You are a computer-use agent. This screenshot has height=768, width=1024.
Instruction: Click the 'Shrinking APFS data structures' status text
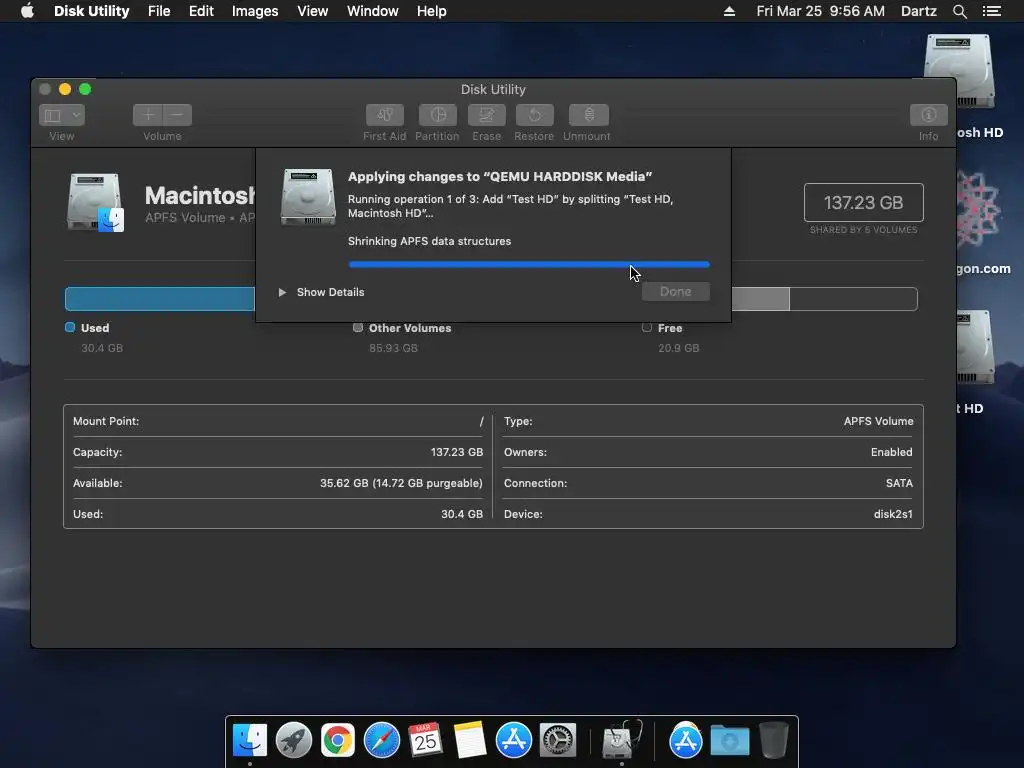tap(429, 241)
